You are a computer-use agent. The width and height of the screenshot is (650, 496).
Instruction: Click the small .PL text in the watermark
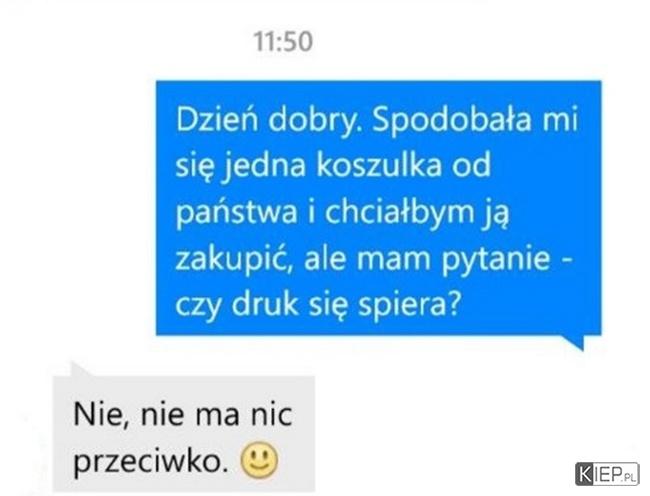(629, 479)
